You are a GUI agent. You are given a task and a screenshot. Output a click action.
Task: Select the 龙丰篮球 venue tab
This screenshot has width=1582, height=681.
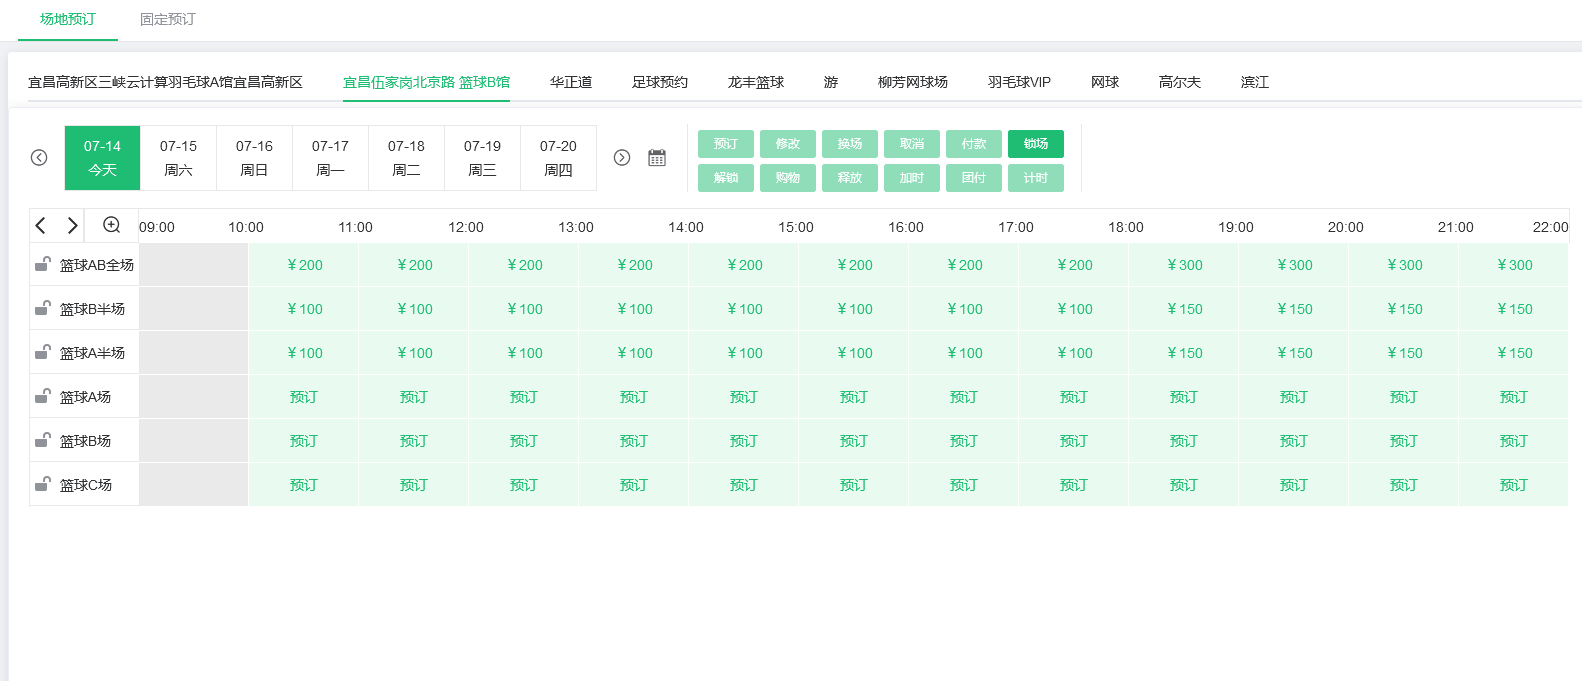[755, 82]
